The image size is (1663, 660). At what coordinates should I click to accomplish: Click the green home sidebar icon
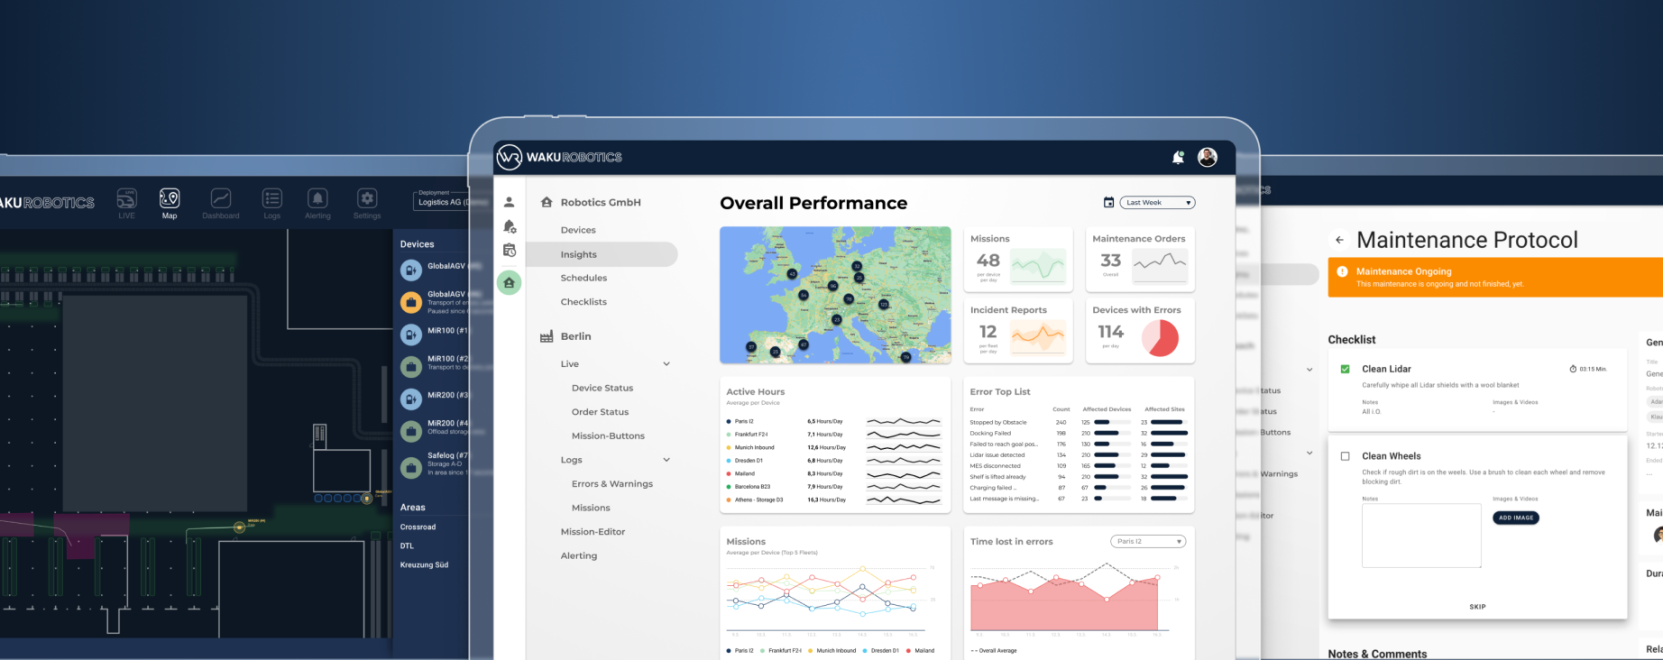point(509,283)
